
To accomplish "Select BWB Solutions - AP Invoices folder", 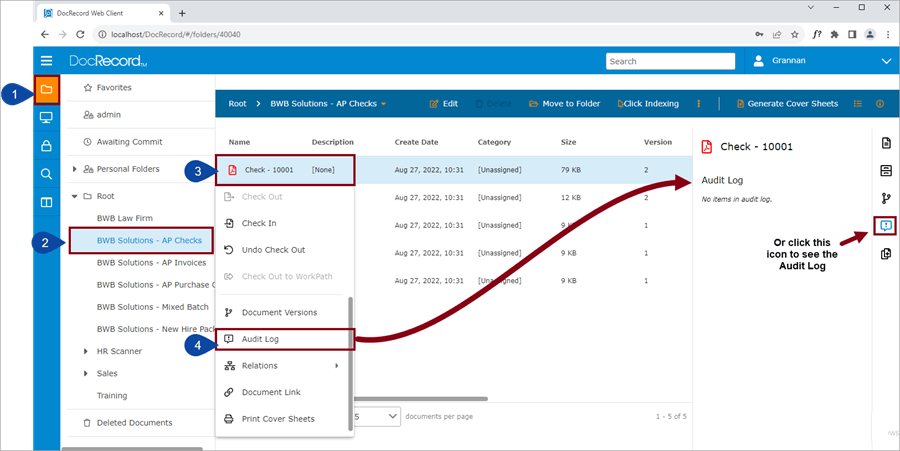I will tap(152, 263).
